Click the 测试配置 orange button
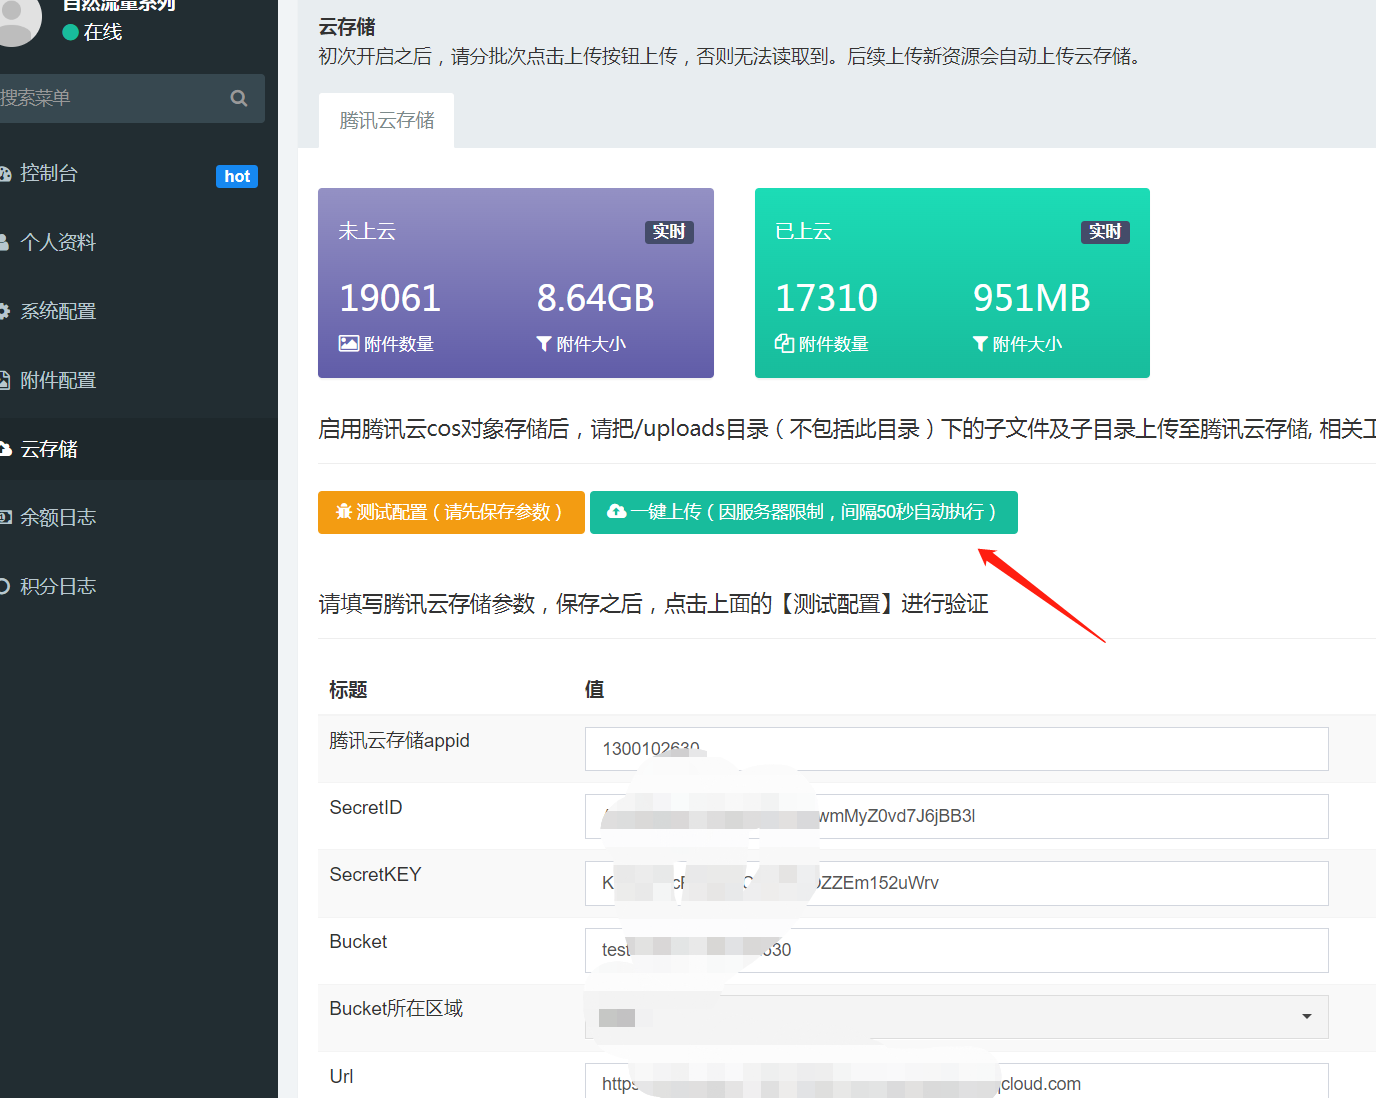1376x1098 pixels. coord(451,512)
